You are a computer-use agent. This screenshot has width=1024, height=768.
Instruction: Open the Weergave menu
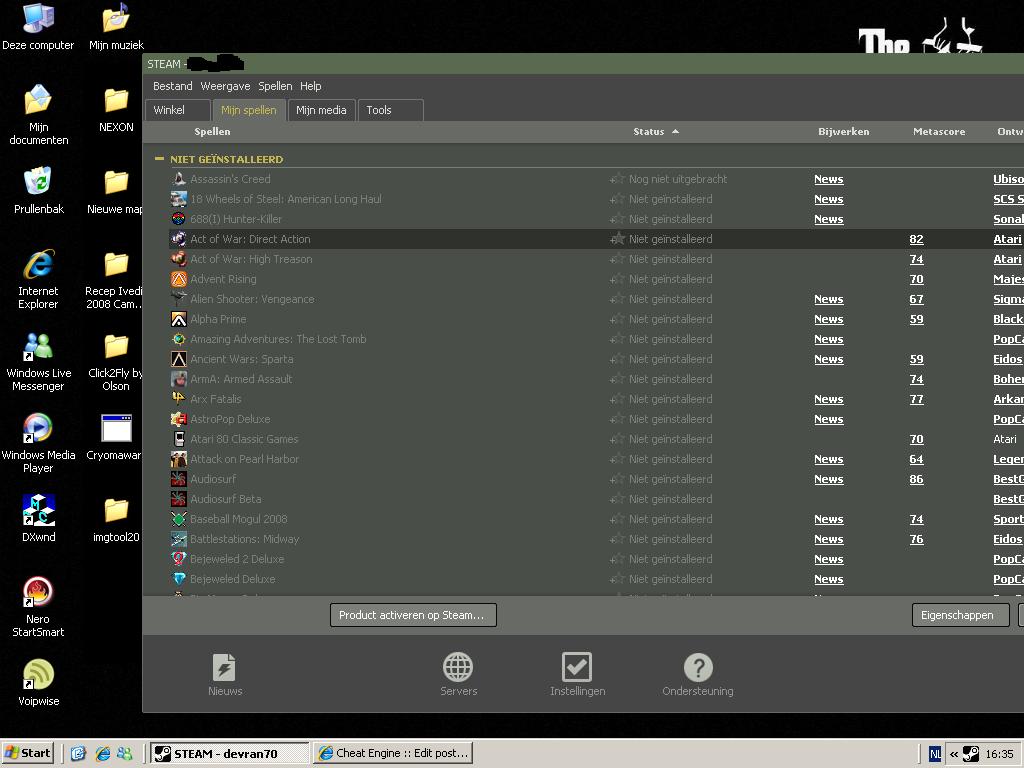(x=225, y=86)
